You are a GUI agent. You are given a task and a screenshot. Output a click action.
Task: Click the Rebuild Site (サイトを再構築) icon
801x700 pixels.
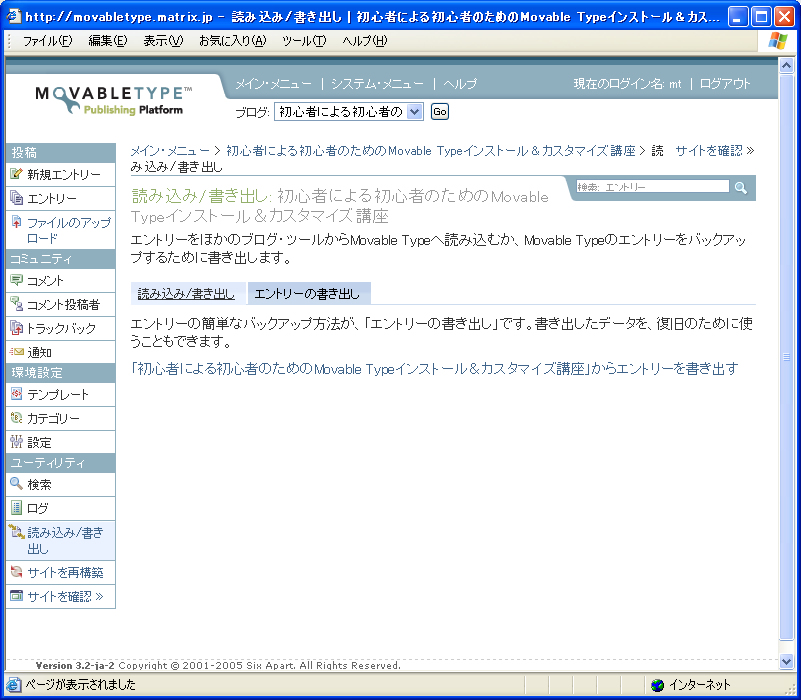(x=16, y=572)
